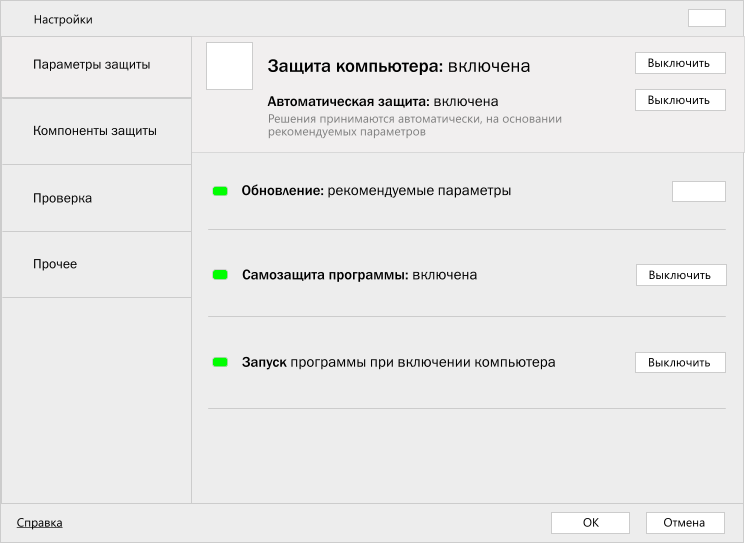745x543 pixels.
Task: Click the blank button in the title bar
Action: click(x=706, y=19)
